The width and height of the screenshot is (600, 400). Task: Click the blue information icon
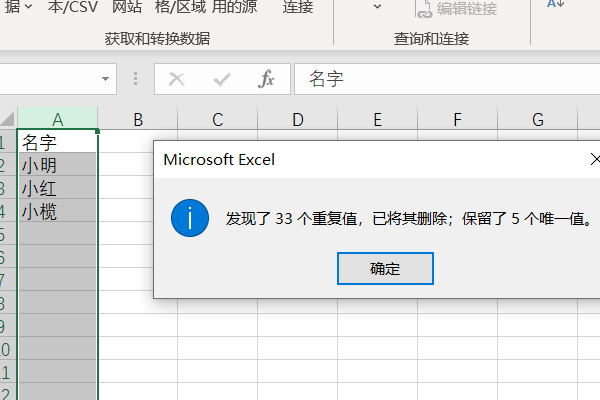(x=190, y=218)
